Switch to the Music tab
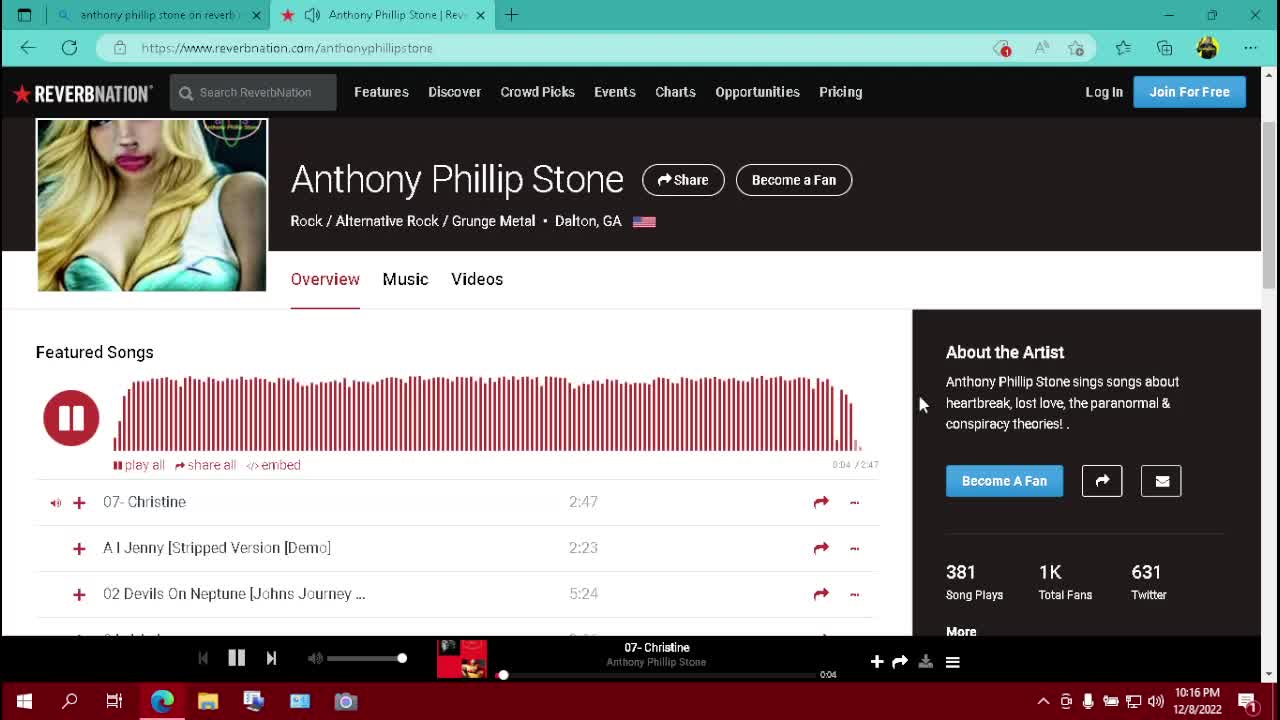This screenshot has height=720, width=1280. 405,279
